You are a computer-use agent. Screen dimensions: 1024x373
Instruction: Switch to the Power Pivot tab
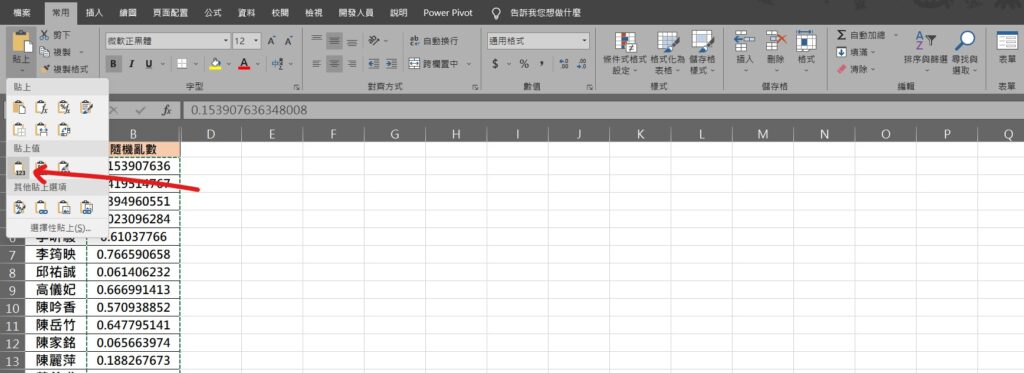[x=447, y=12]
